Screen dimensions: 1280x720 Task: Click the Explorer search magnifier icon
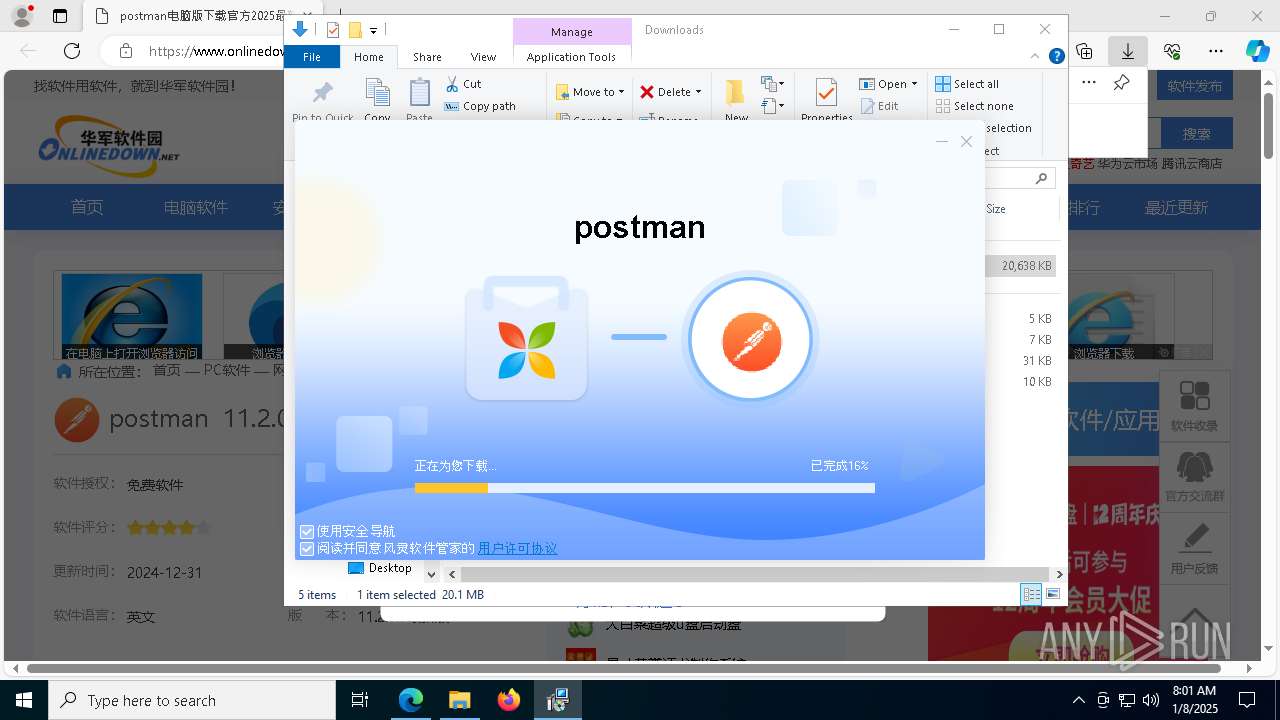[x=1041, y=178]
